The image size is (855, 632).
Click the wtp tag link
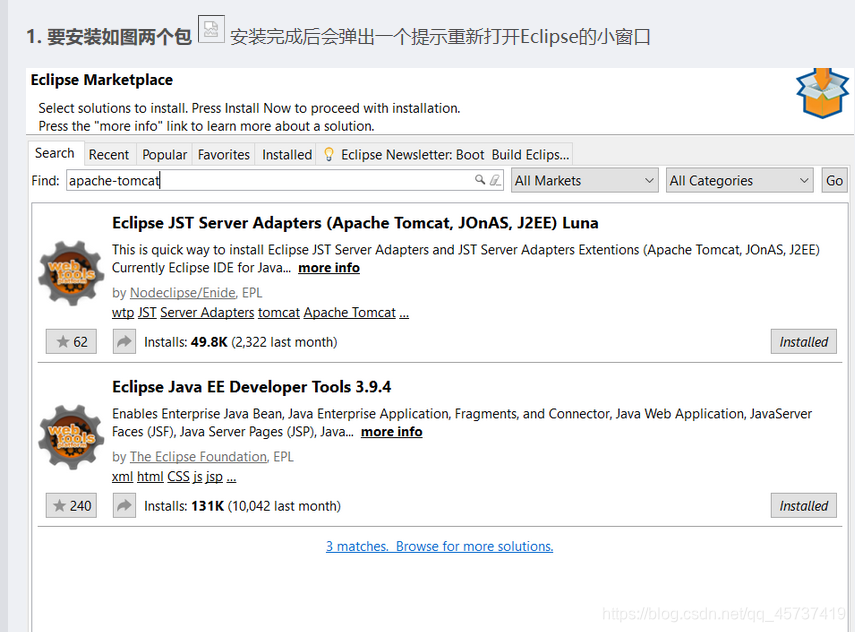click(x=123, y=313)
